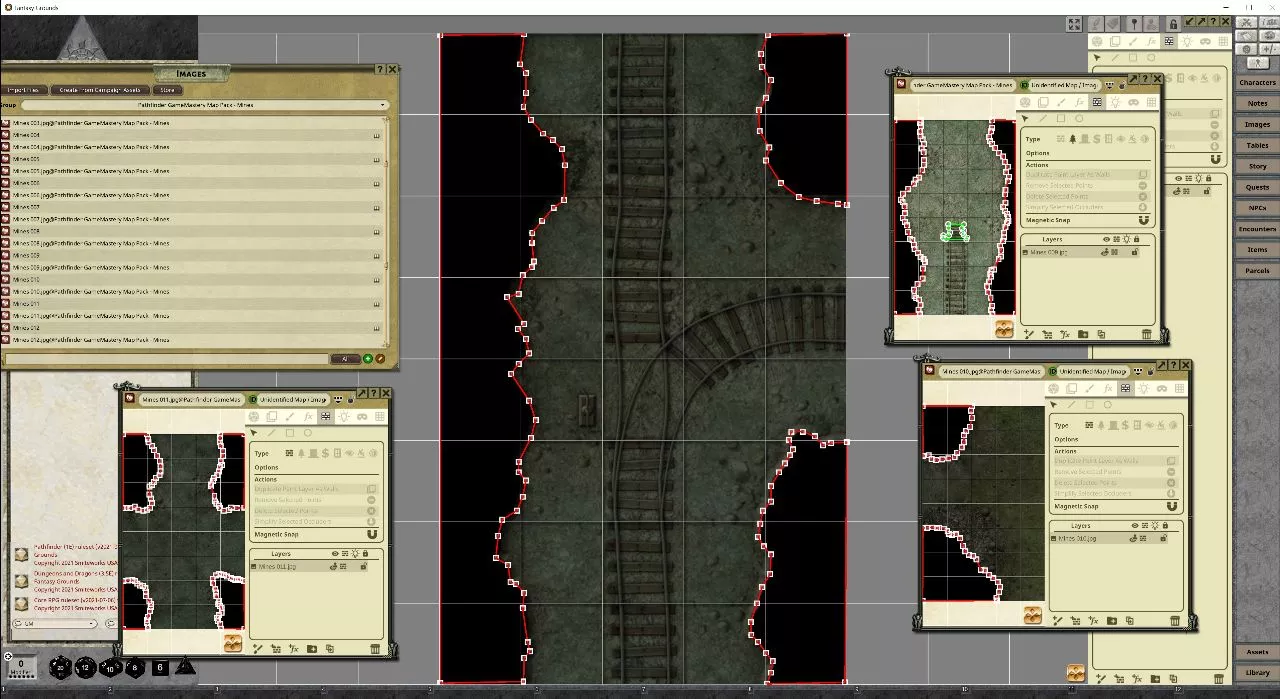Select Mines 010 entry in Images list
1280x699 pixels.
click(193, 280)
